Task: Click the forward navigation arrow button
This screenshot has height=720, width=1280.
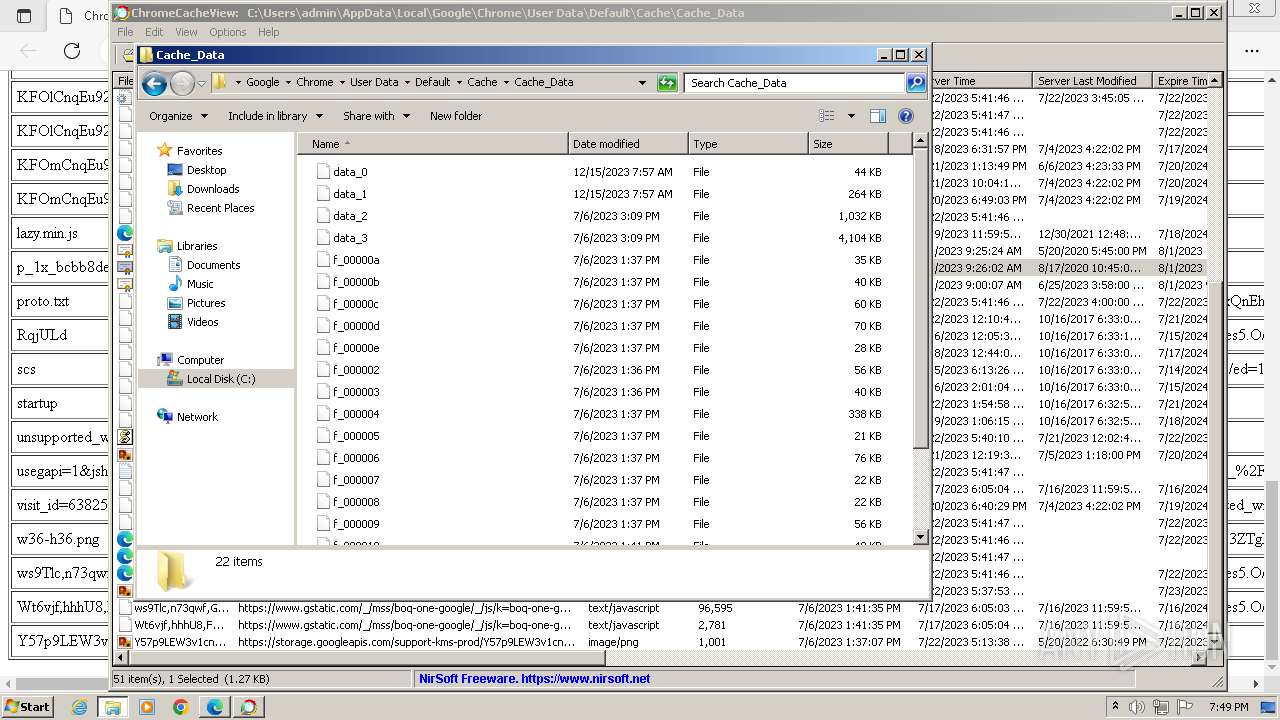Action: (x=182, y=83)
